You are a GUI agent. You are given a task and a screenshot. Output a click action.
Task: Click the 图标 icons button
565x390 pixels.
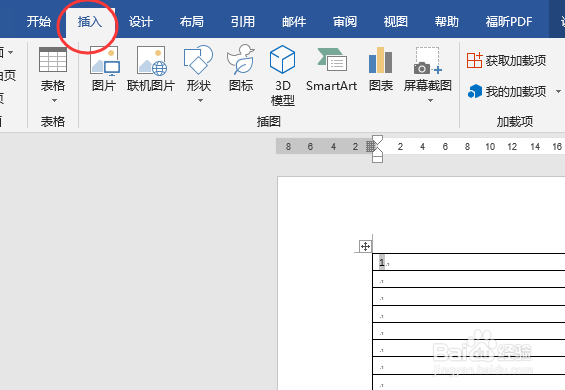point(241,60)
